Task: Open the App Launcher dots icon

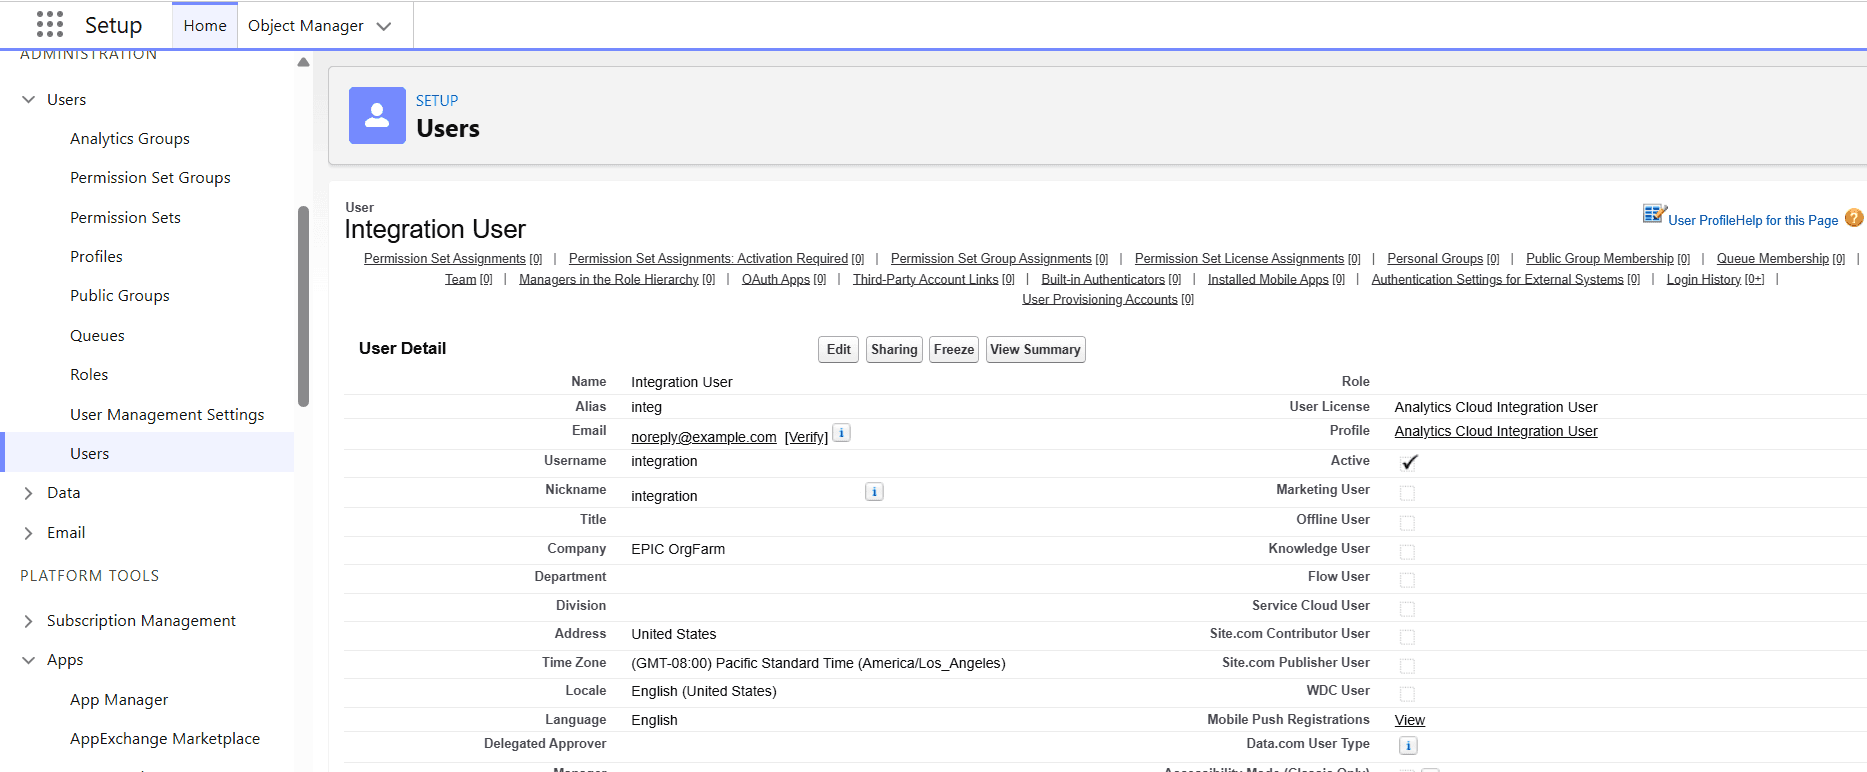Action: [50, 24]
